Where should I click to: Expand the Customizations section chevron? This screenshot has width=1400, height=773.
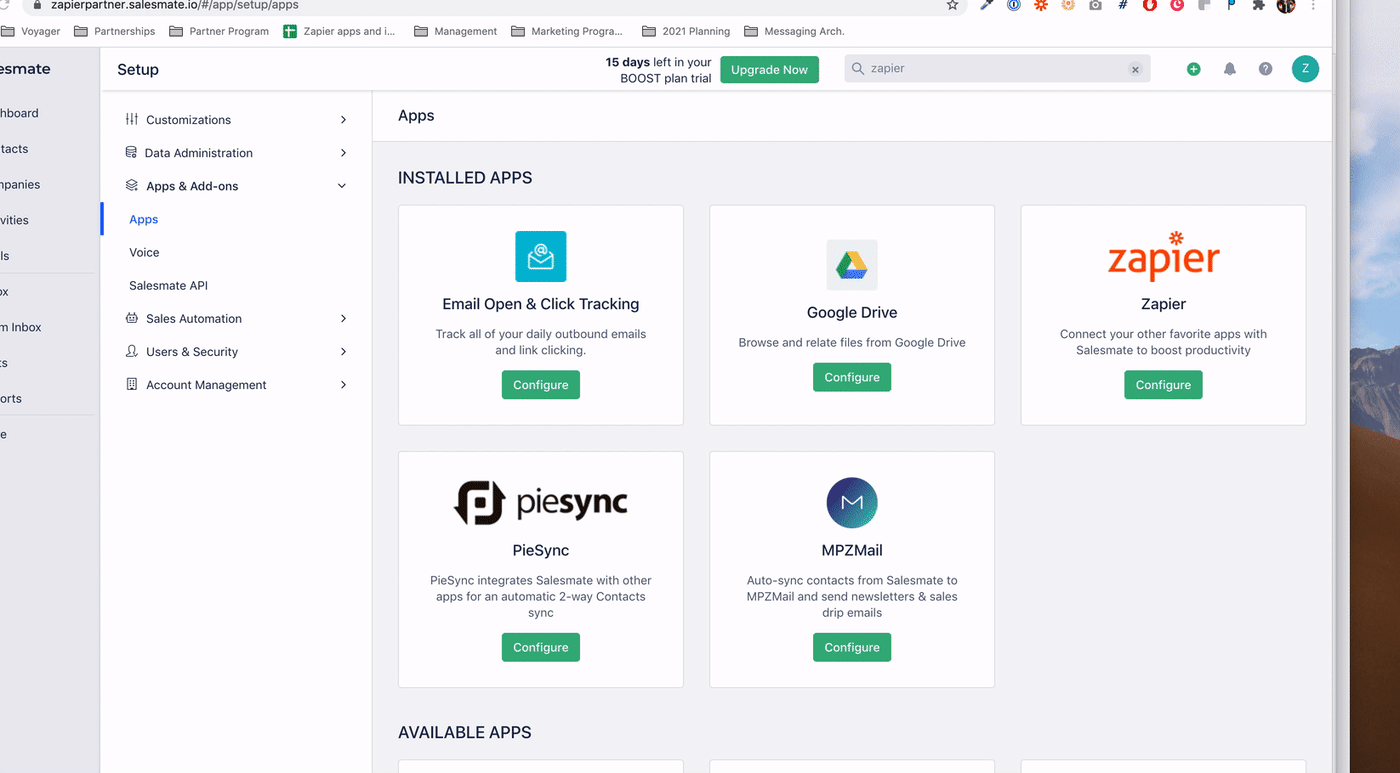(x=343, y=120)
